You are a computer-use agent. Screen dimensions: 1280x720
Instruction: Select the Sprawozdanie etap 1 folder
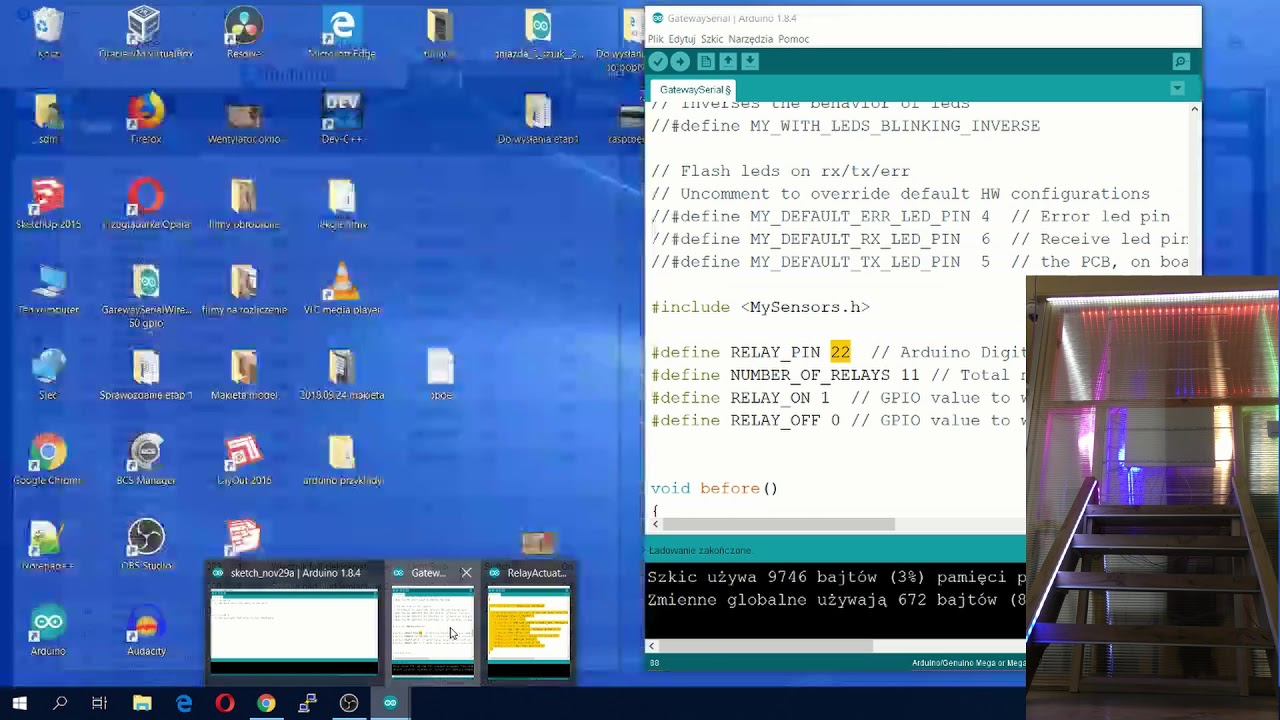(146, 374)
